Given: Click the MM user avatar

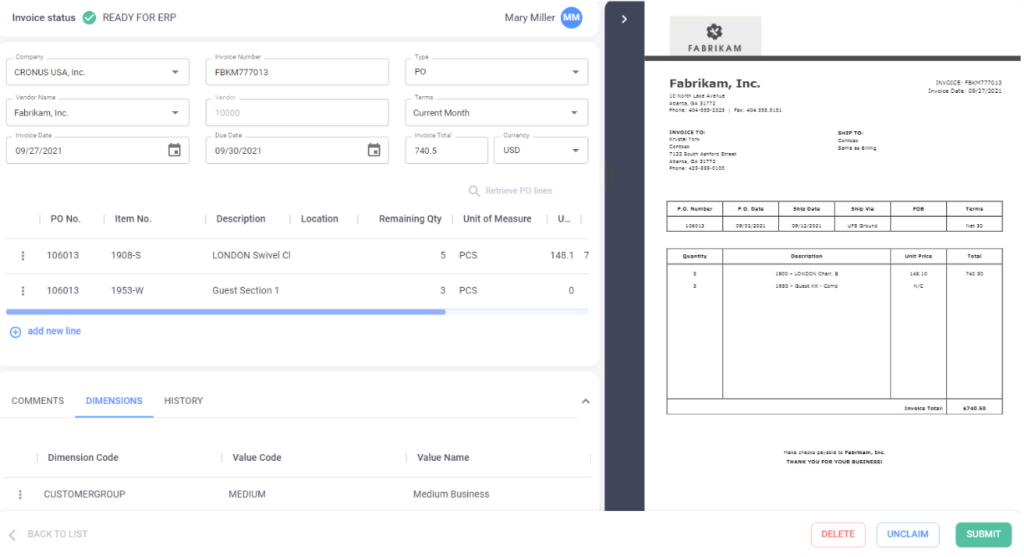Looking at the screenshot, I should coord(571,18).
